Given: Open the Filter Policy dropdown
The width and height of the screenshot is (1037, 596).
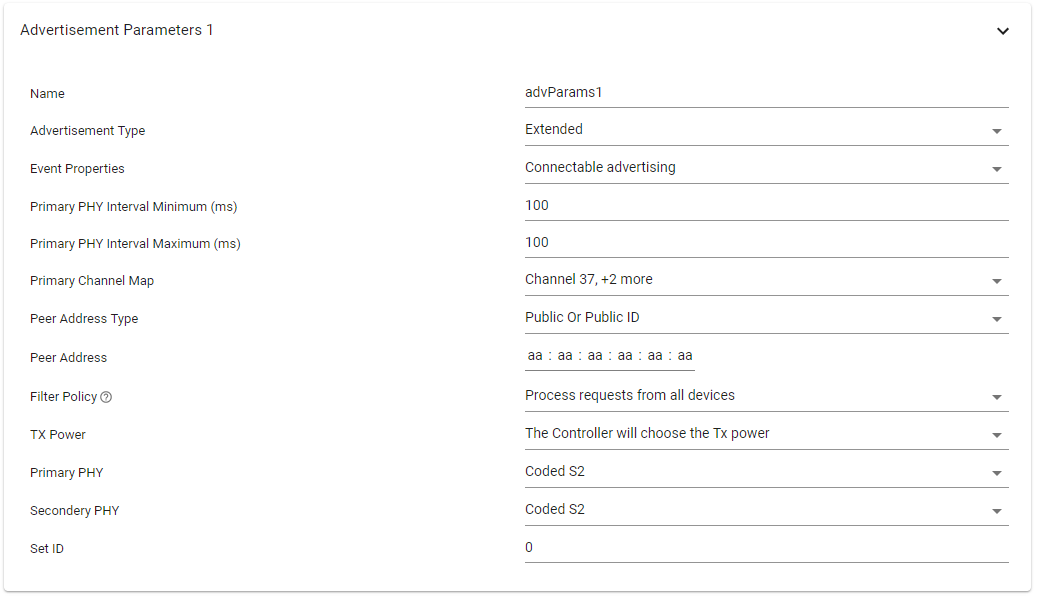Looking at the screenshot, I should (x=996, y=396).
